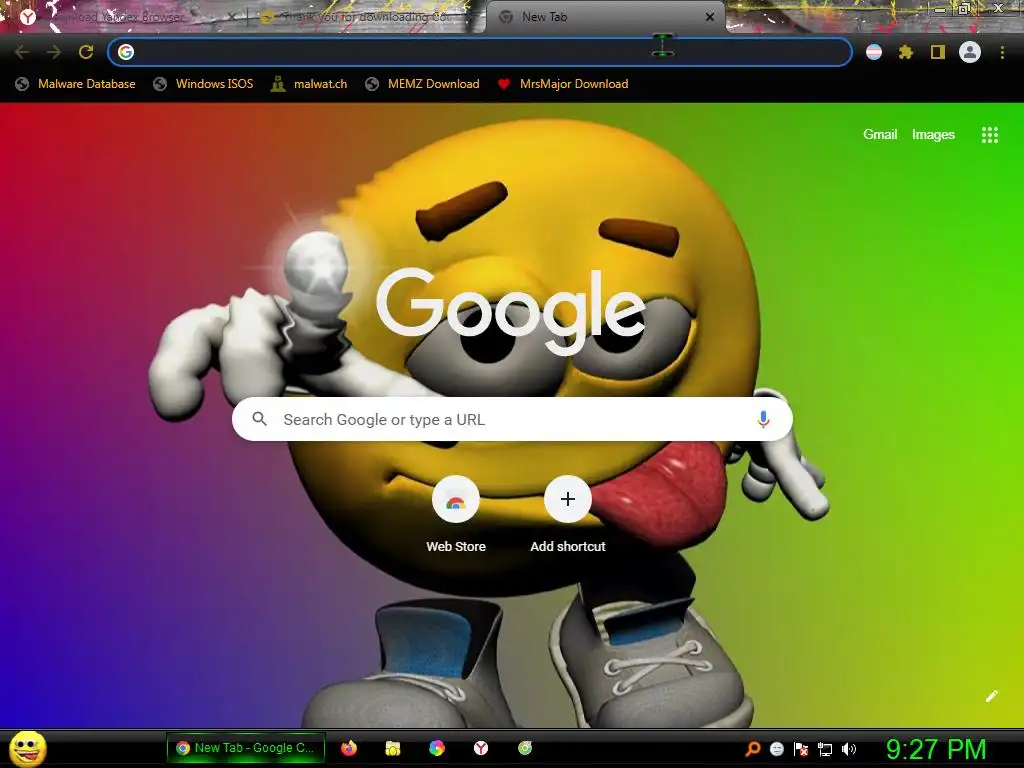1024x768 pixels.
Task: Click the white round face tray icon
Action: [x=777, y=749]
